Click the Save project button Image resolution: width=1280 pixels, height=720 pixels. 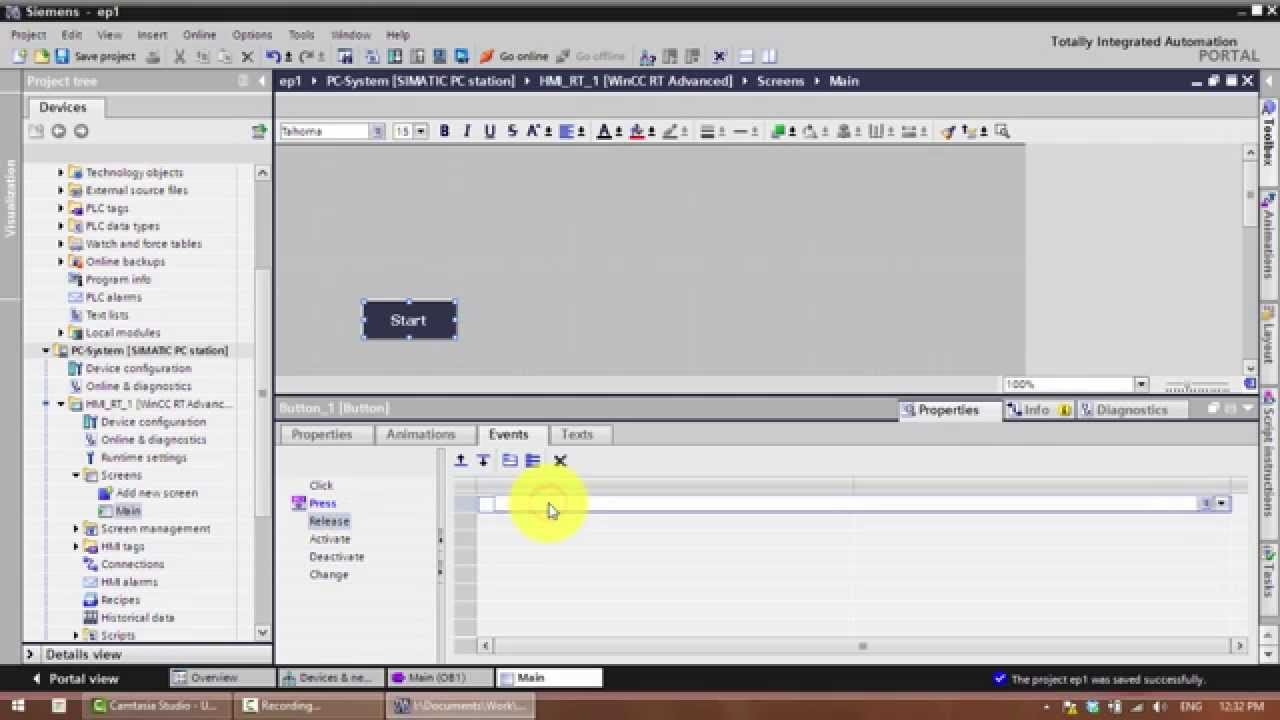pos(95,57)
